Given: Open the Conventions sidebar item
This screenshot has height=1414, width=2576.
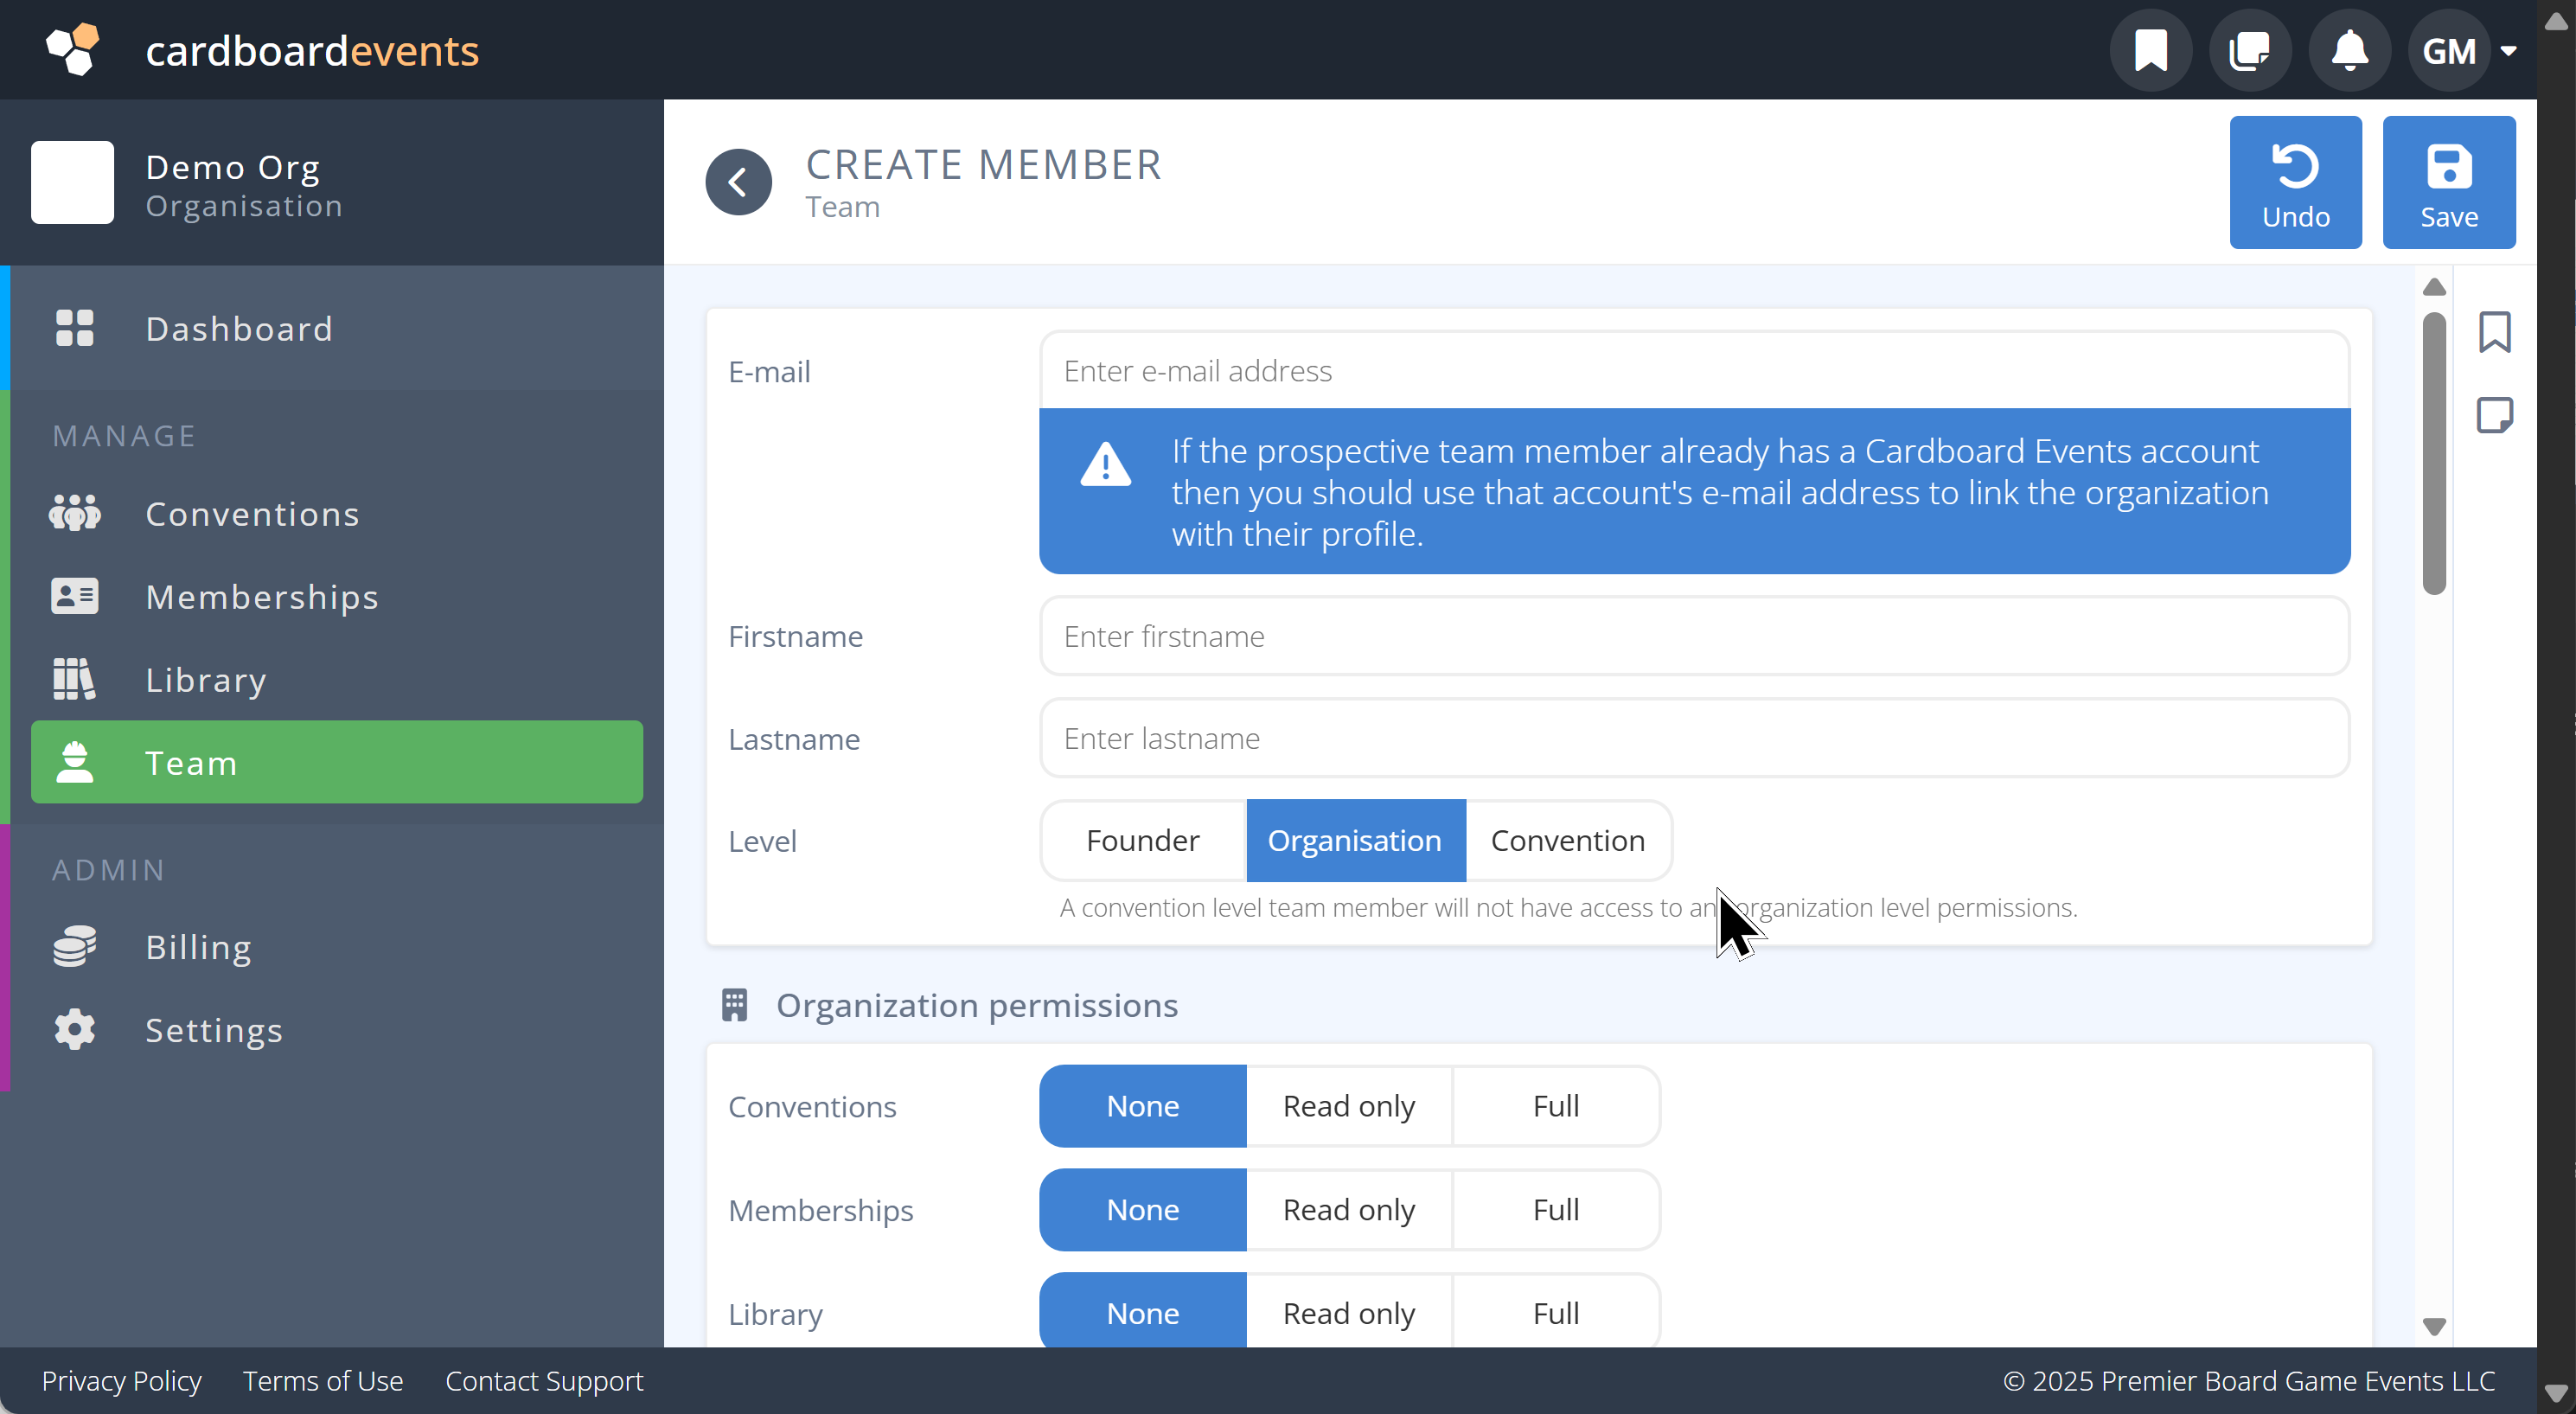Looking at the screenshot, I should coord(252,514).
